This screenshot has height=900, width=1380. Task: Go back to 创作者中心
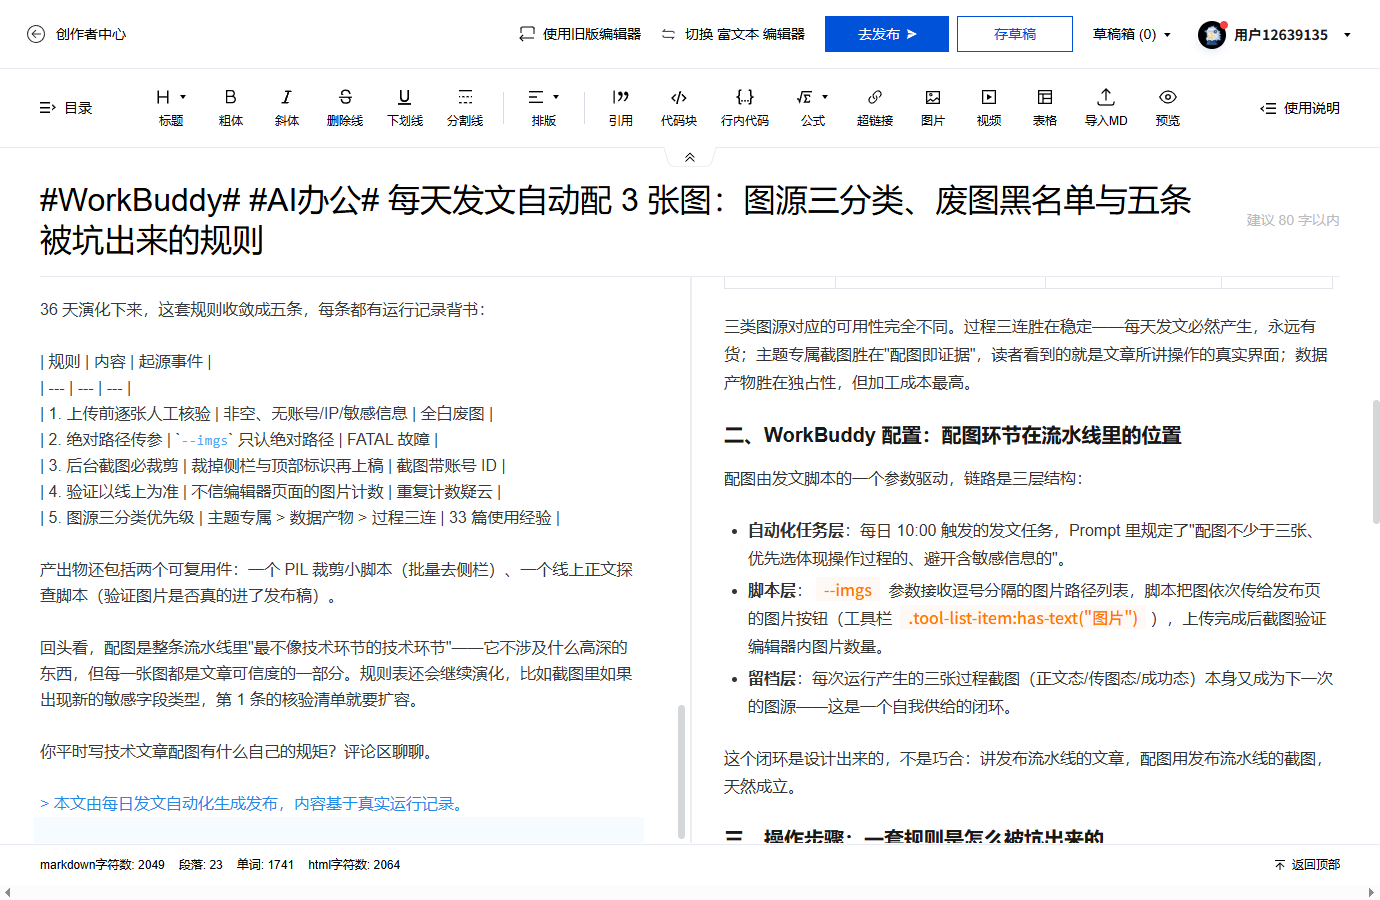click(x=76, y=34)
